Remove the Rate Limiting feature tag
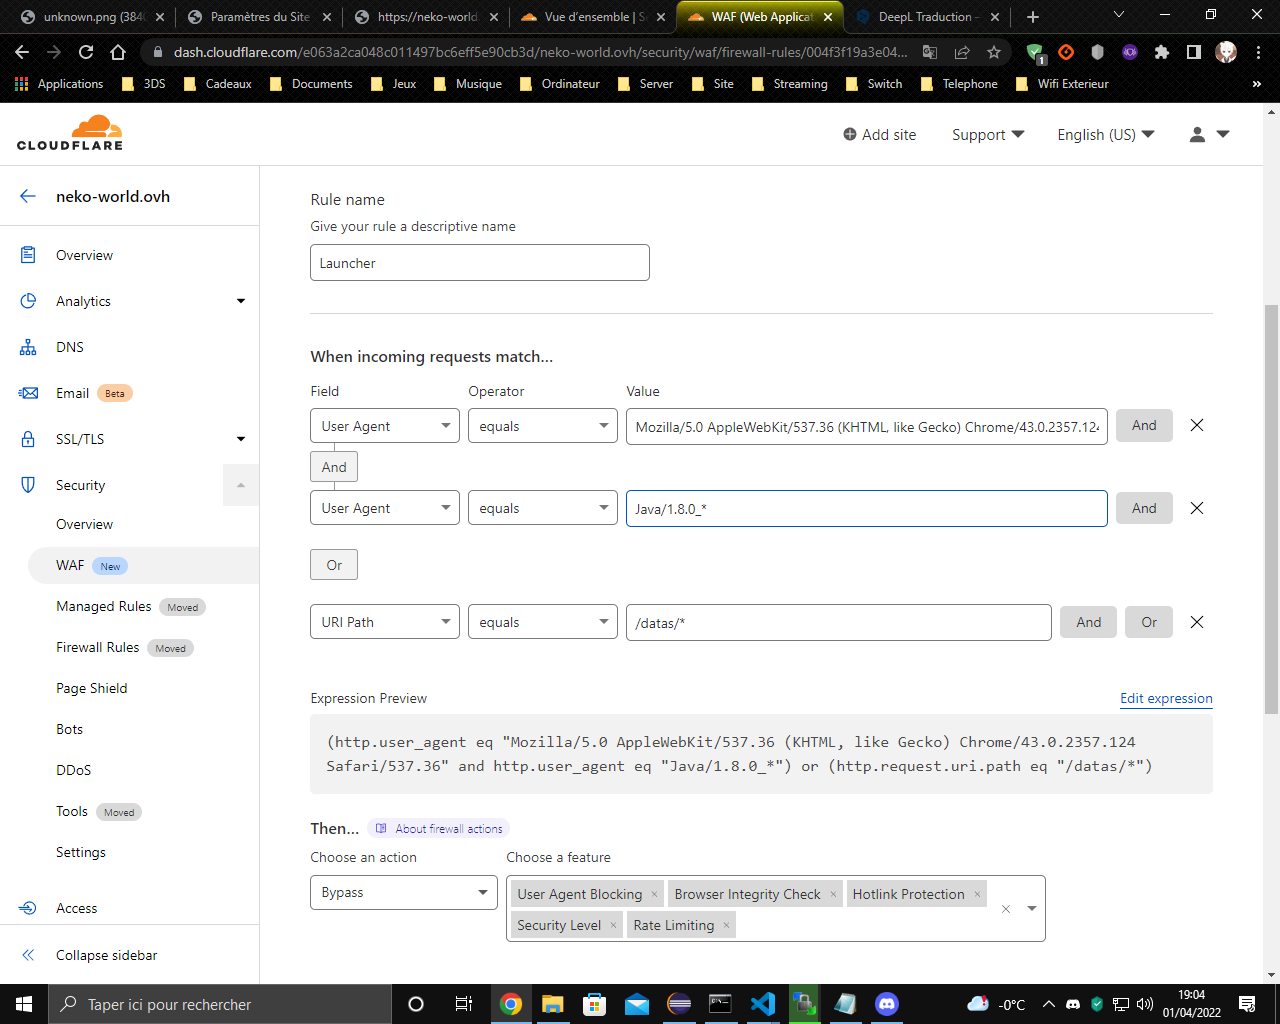The image size is (1280, 1024). 726,925
